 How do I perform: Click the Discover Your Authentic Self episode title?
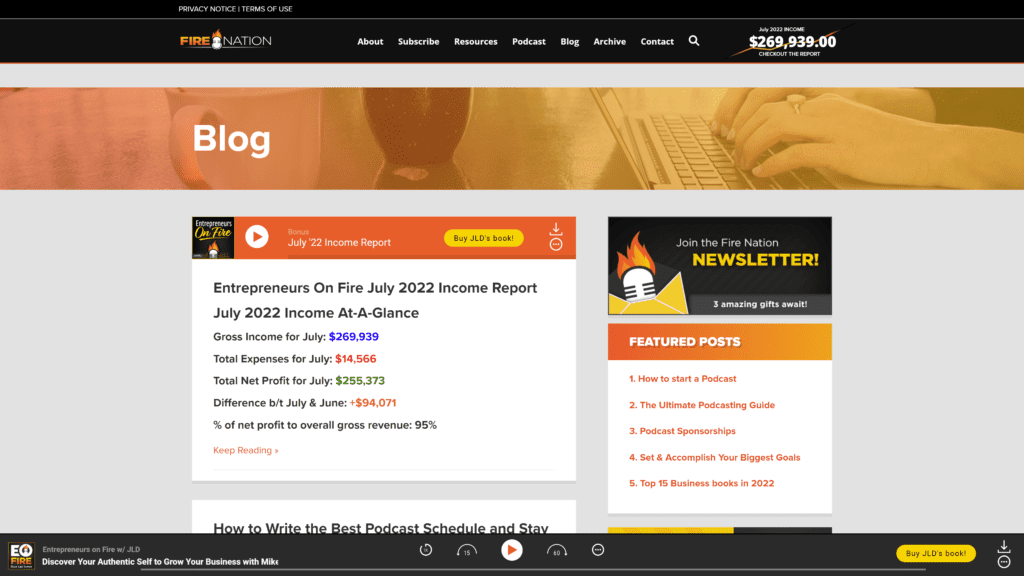160,562
